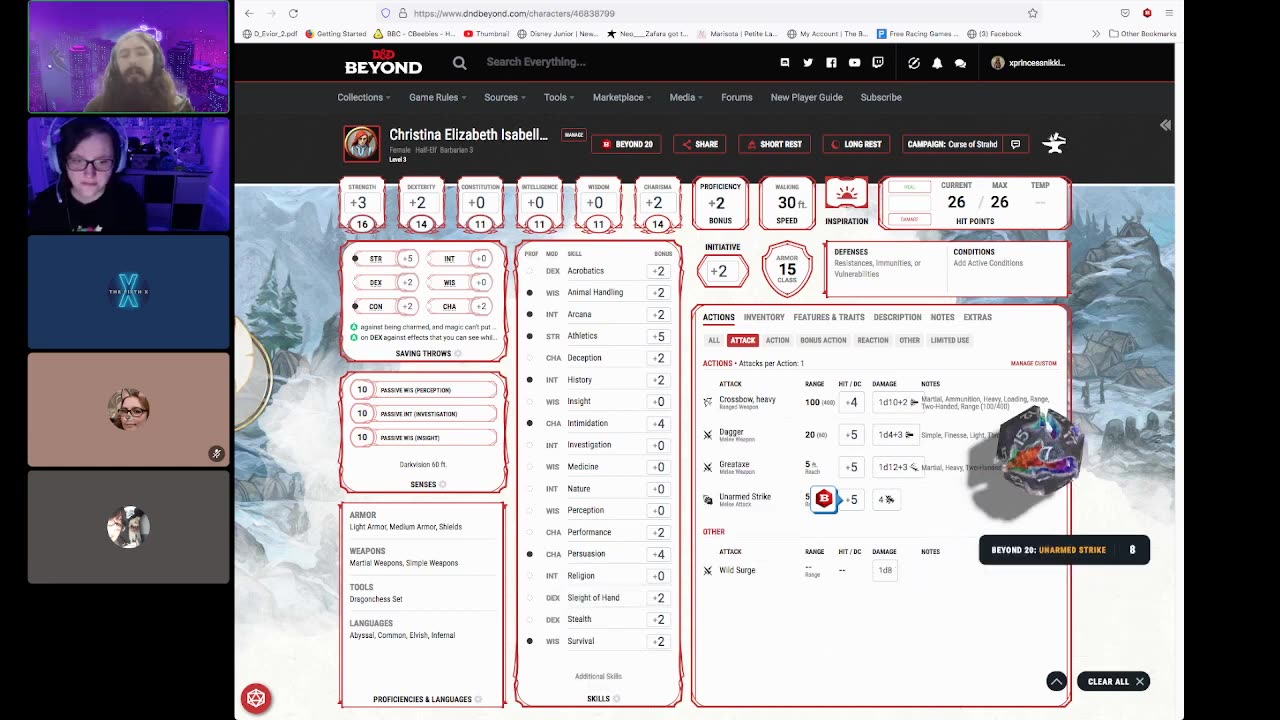Viewport: 1280px width, 720px height.
Task: Toggle Animal Handling proficiency dot
Action: (529, 293)
